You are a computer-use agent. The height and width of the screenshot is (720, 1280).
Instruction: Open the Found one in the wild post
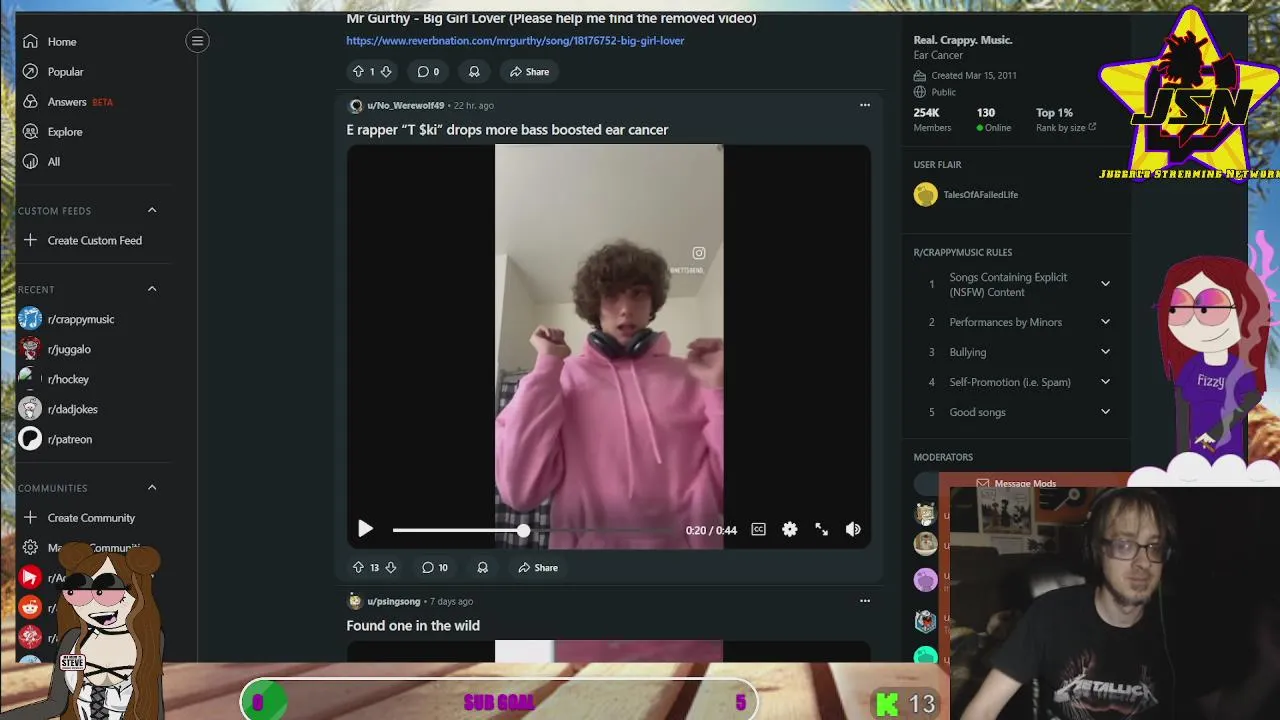[413, 626]
